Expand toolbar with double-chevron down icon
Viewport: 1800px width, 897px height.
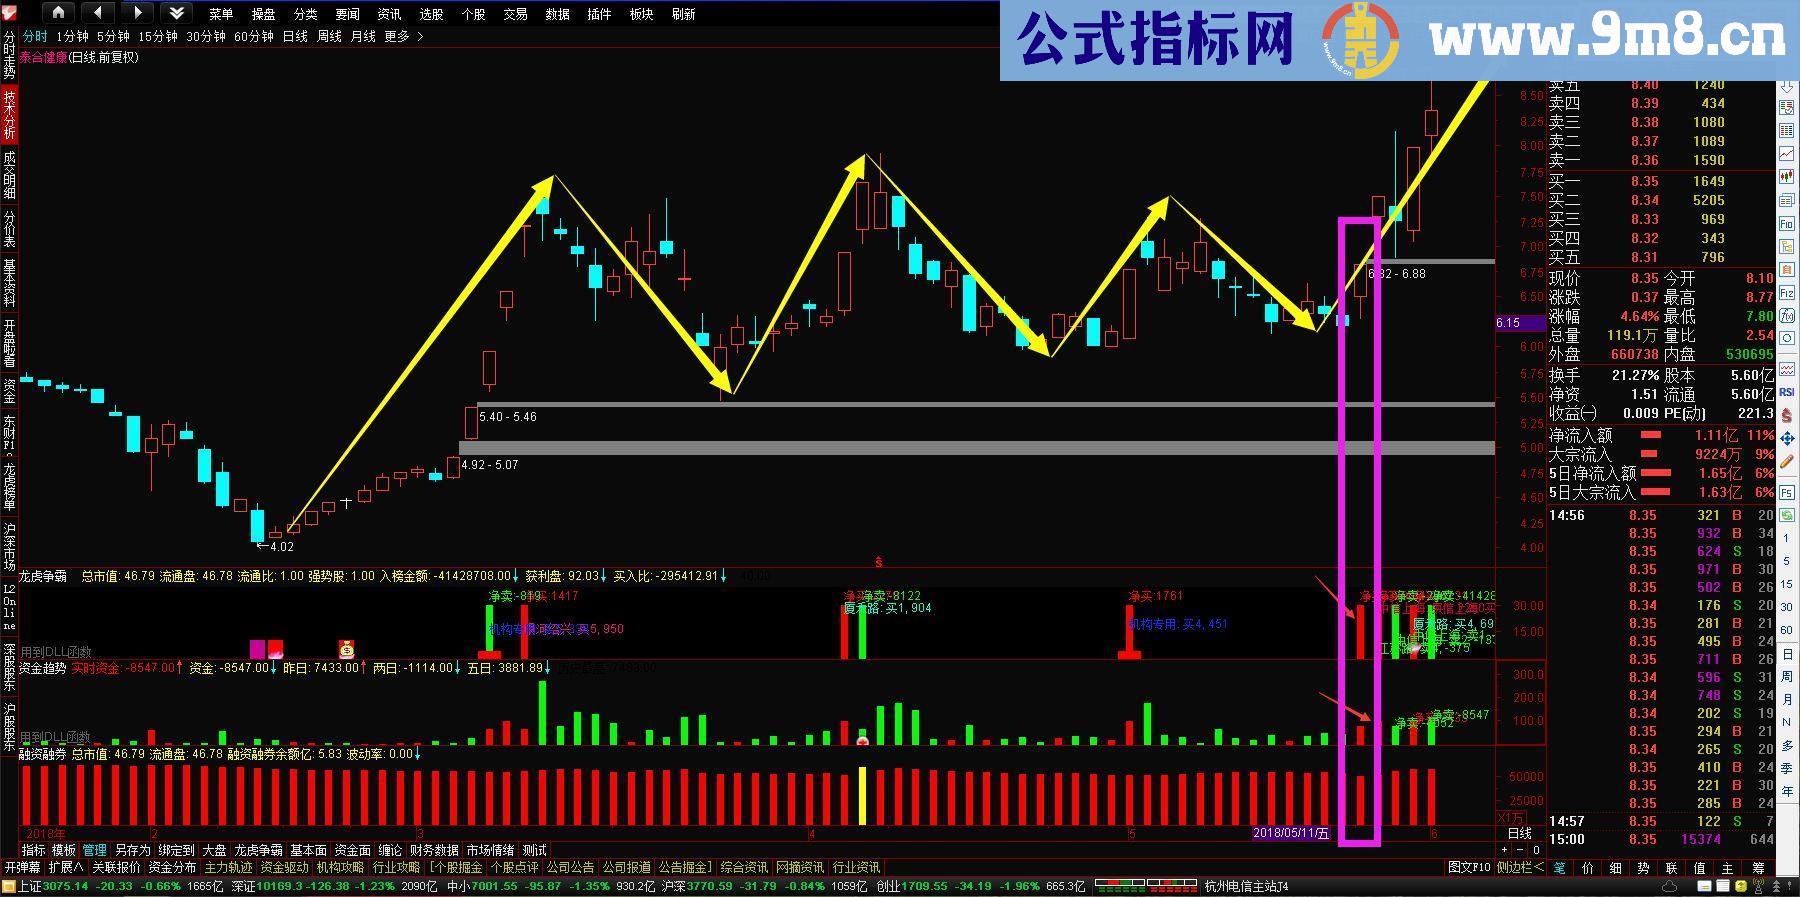tap(177, 13)
